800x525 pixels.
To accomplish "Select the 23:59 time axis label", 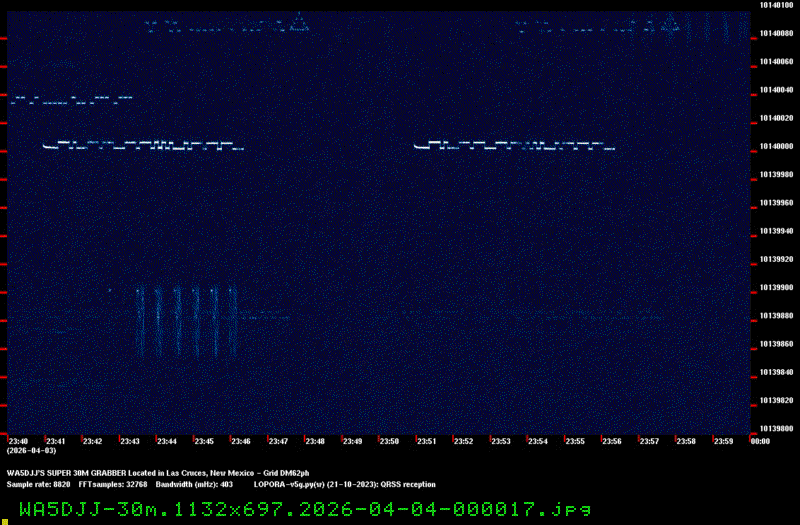I will pyautogui.click(x=723, y=441).
